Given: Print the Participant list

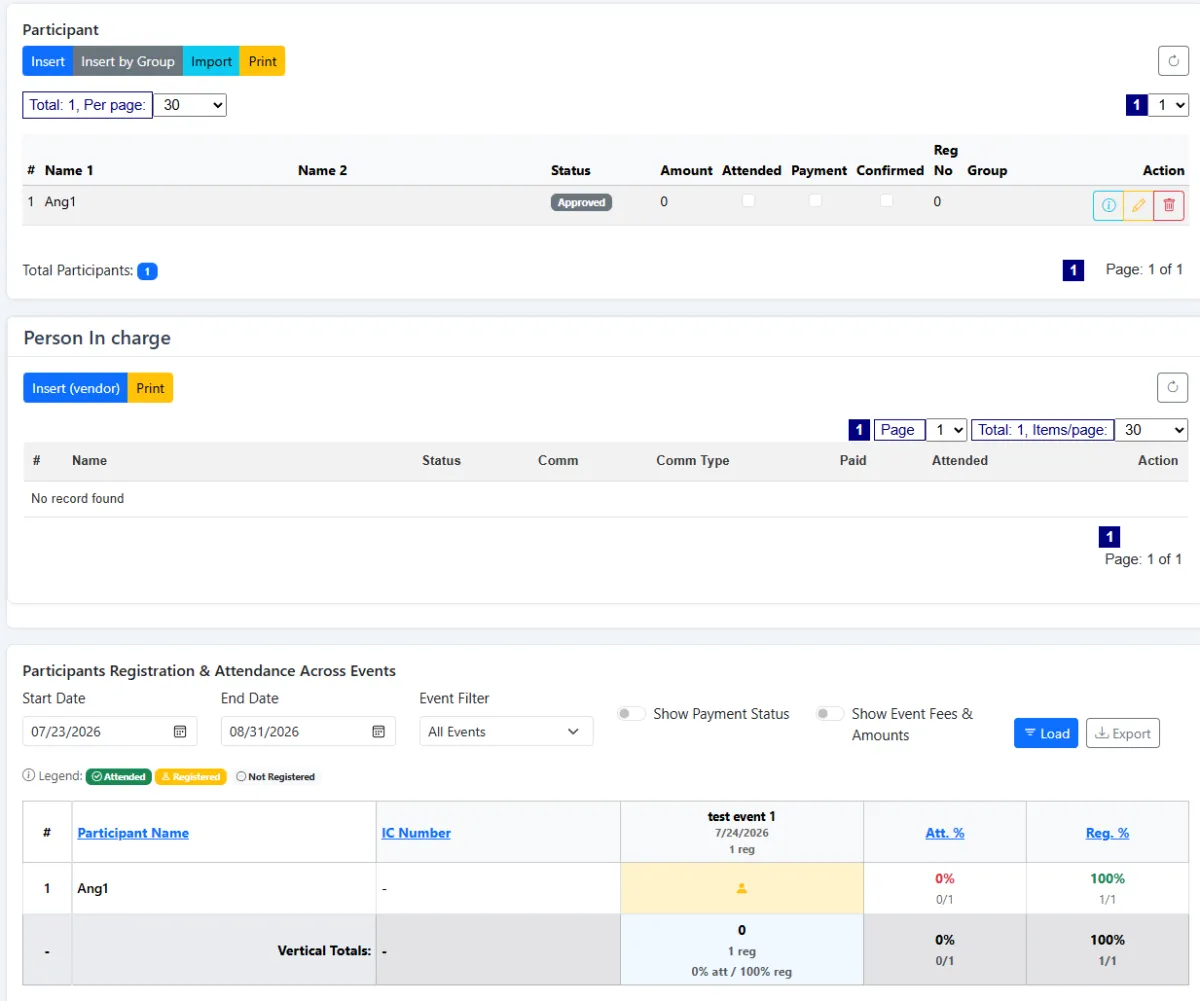Looking at the screenshot, I should click(263, 61).
